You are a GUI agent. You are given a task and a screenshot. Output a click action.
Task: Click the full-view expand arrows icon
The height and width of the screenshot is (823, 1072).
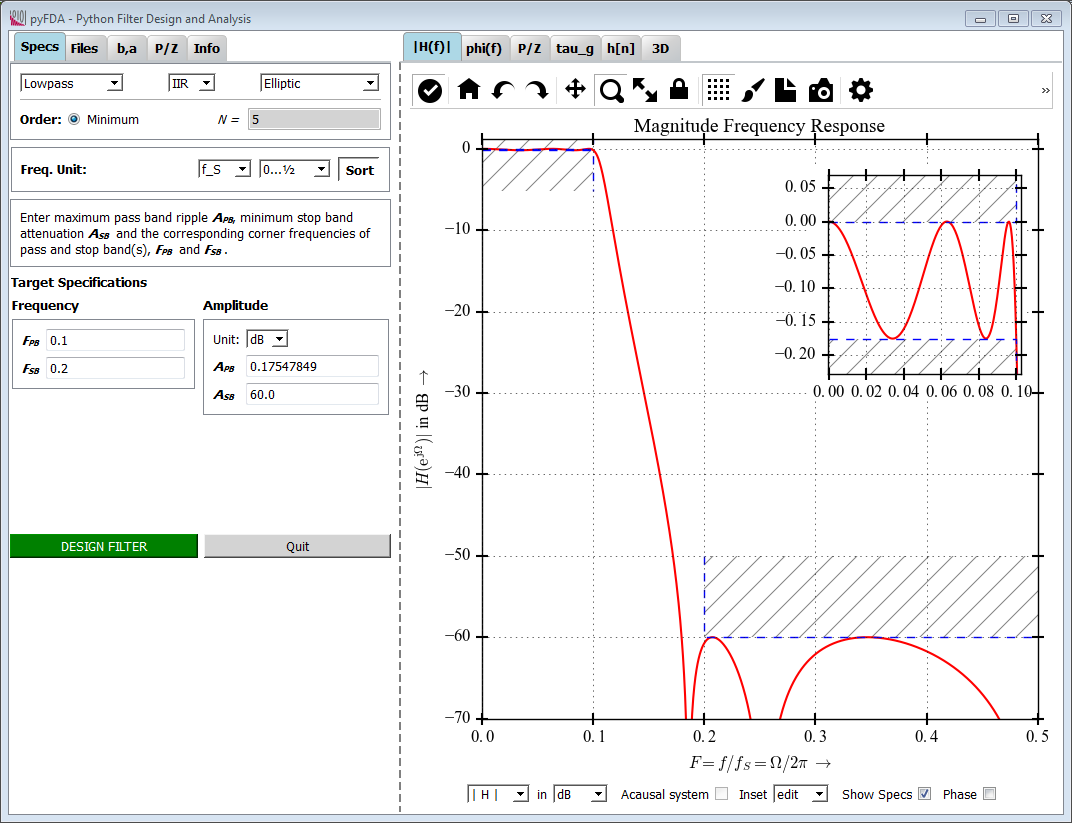(x=645, y=90)
